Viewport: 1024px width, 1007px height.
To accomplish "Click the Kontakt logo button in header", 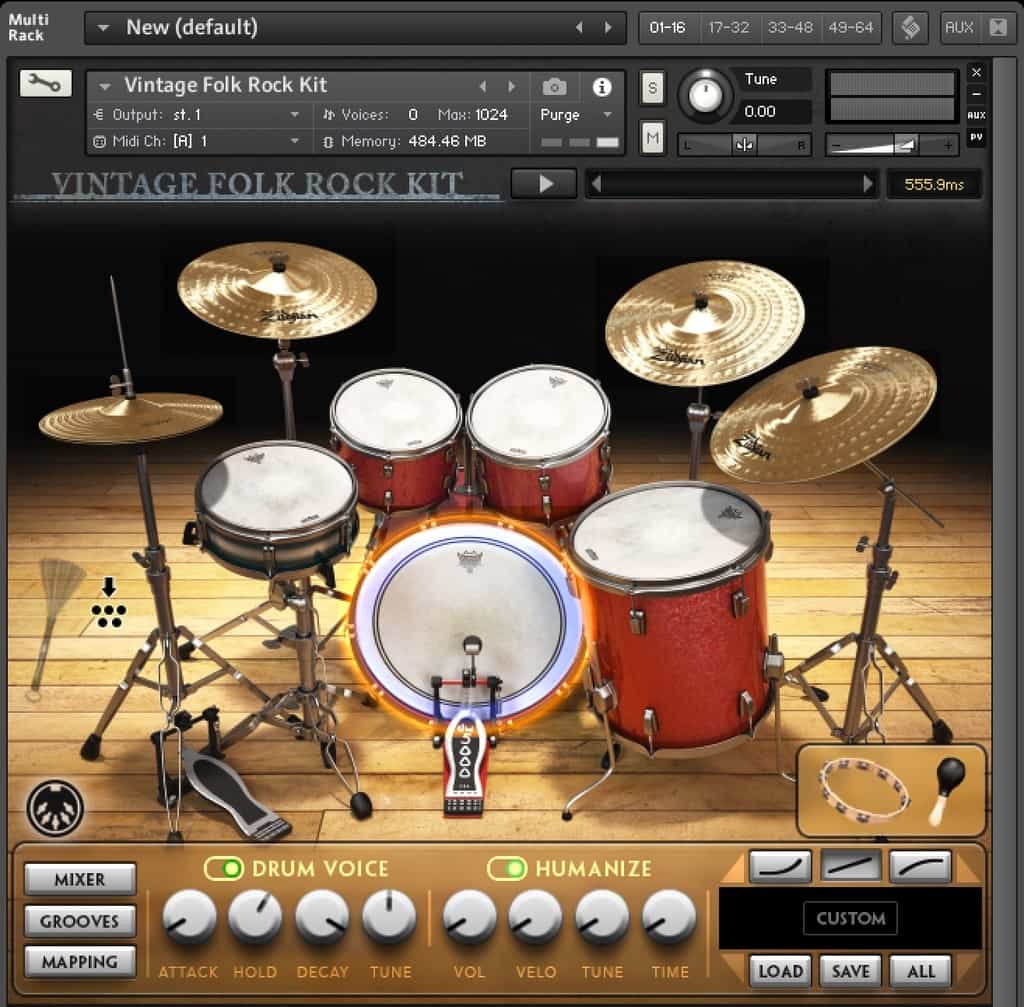I will click(x=910, y=28).
